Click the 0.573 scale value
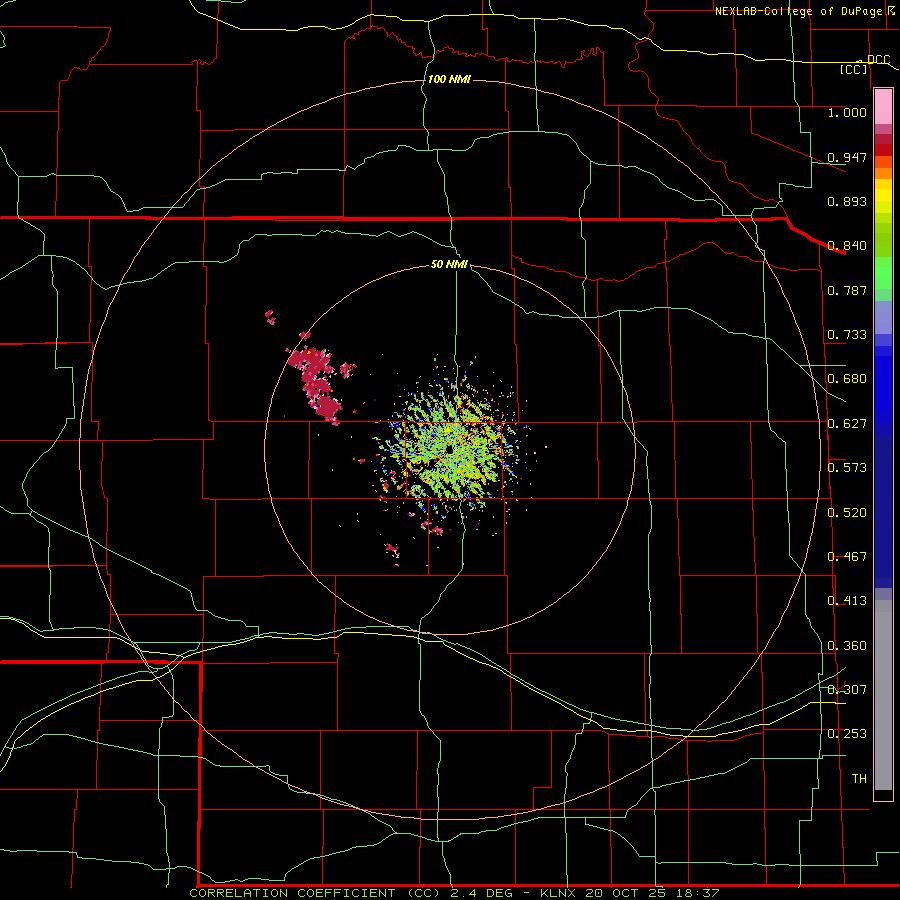Image resolution: width=900 pixels, height=900 pixels. point(847,468)
